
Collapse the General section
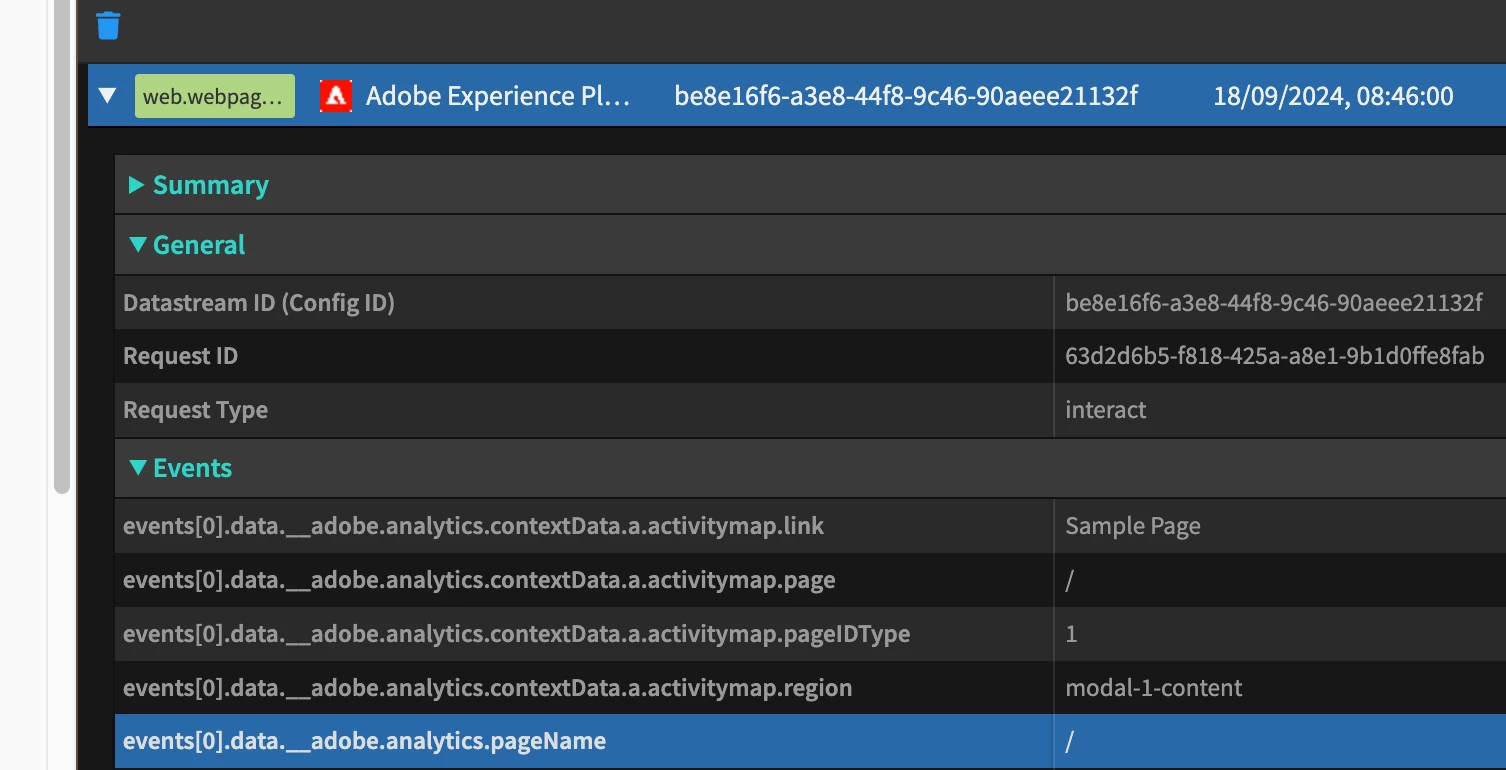137,245
